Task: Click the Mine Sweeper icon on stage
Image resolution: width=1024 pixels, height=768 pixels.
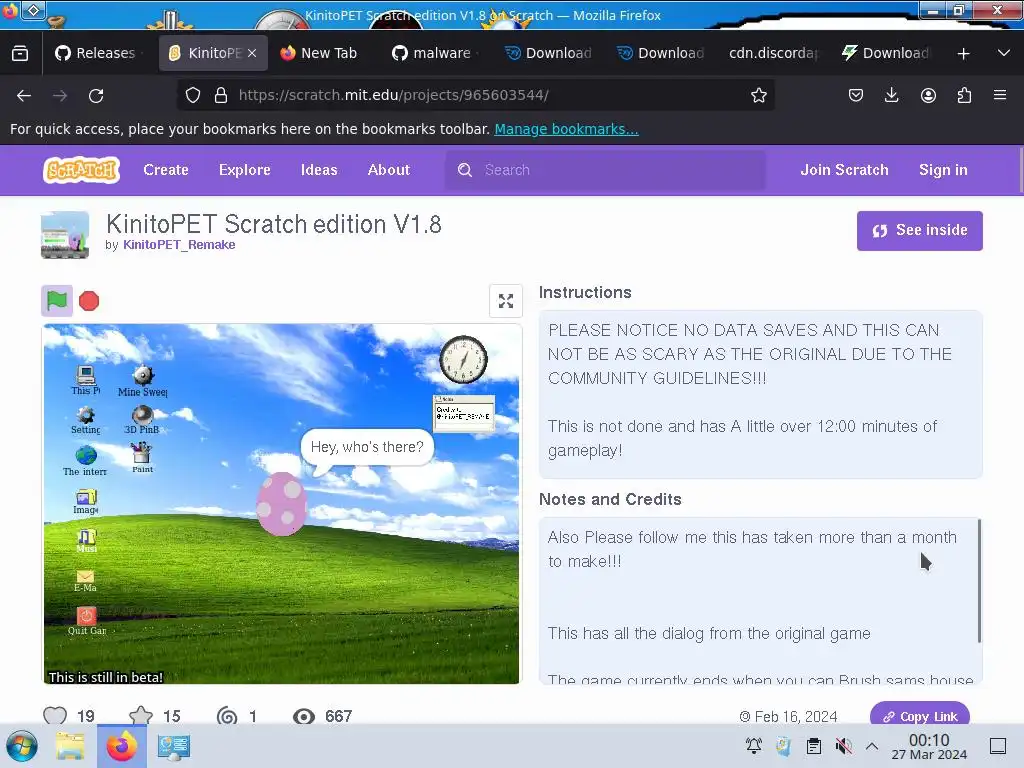Action: point(142,381)
